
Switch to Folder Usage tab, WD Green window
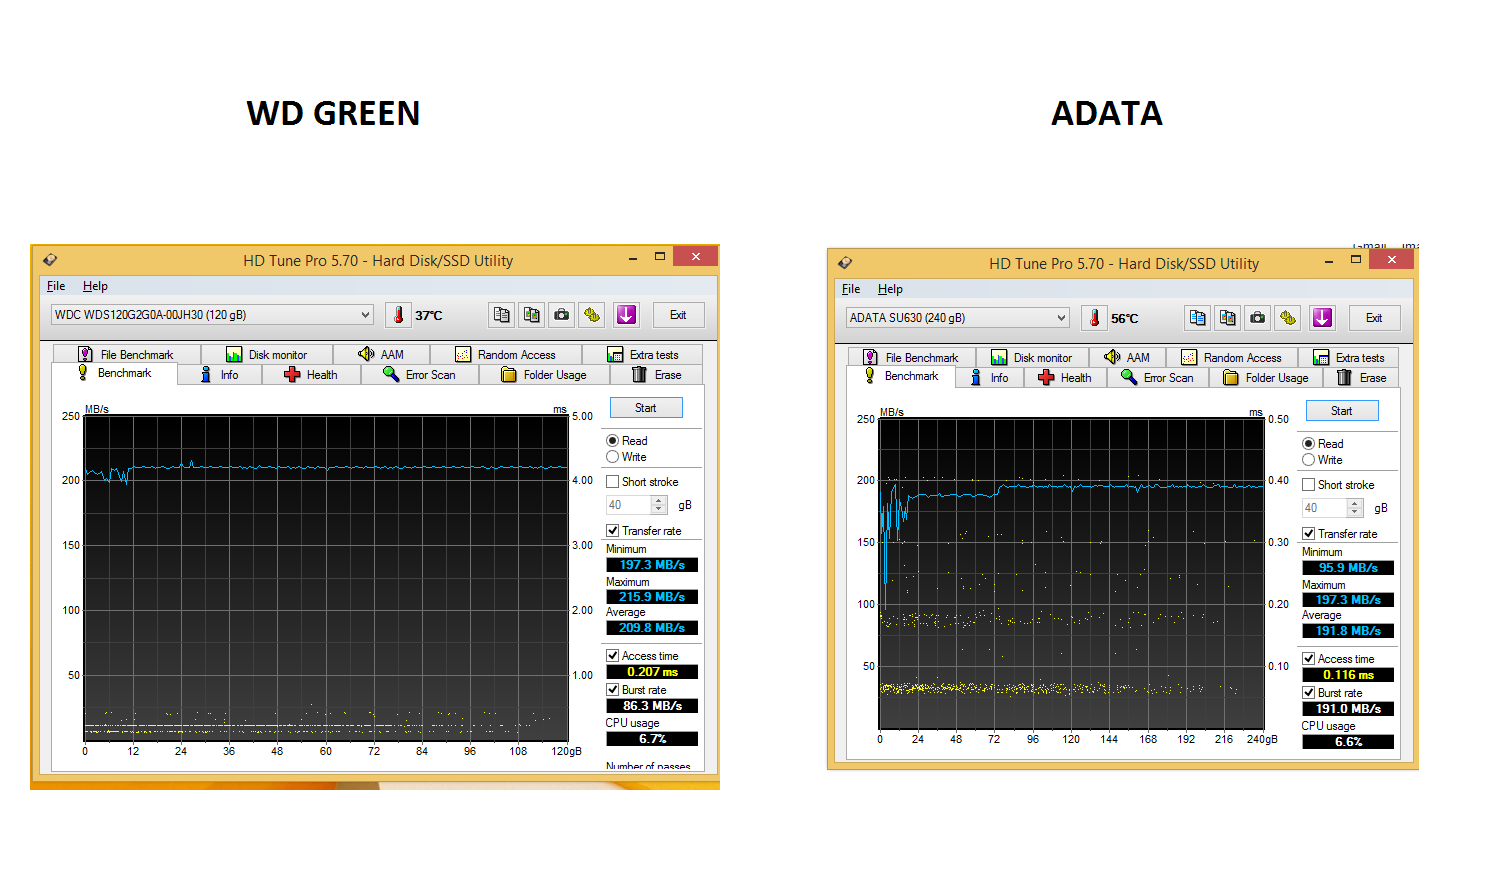tap(544, 375)
